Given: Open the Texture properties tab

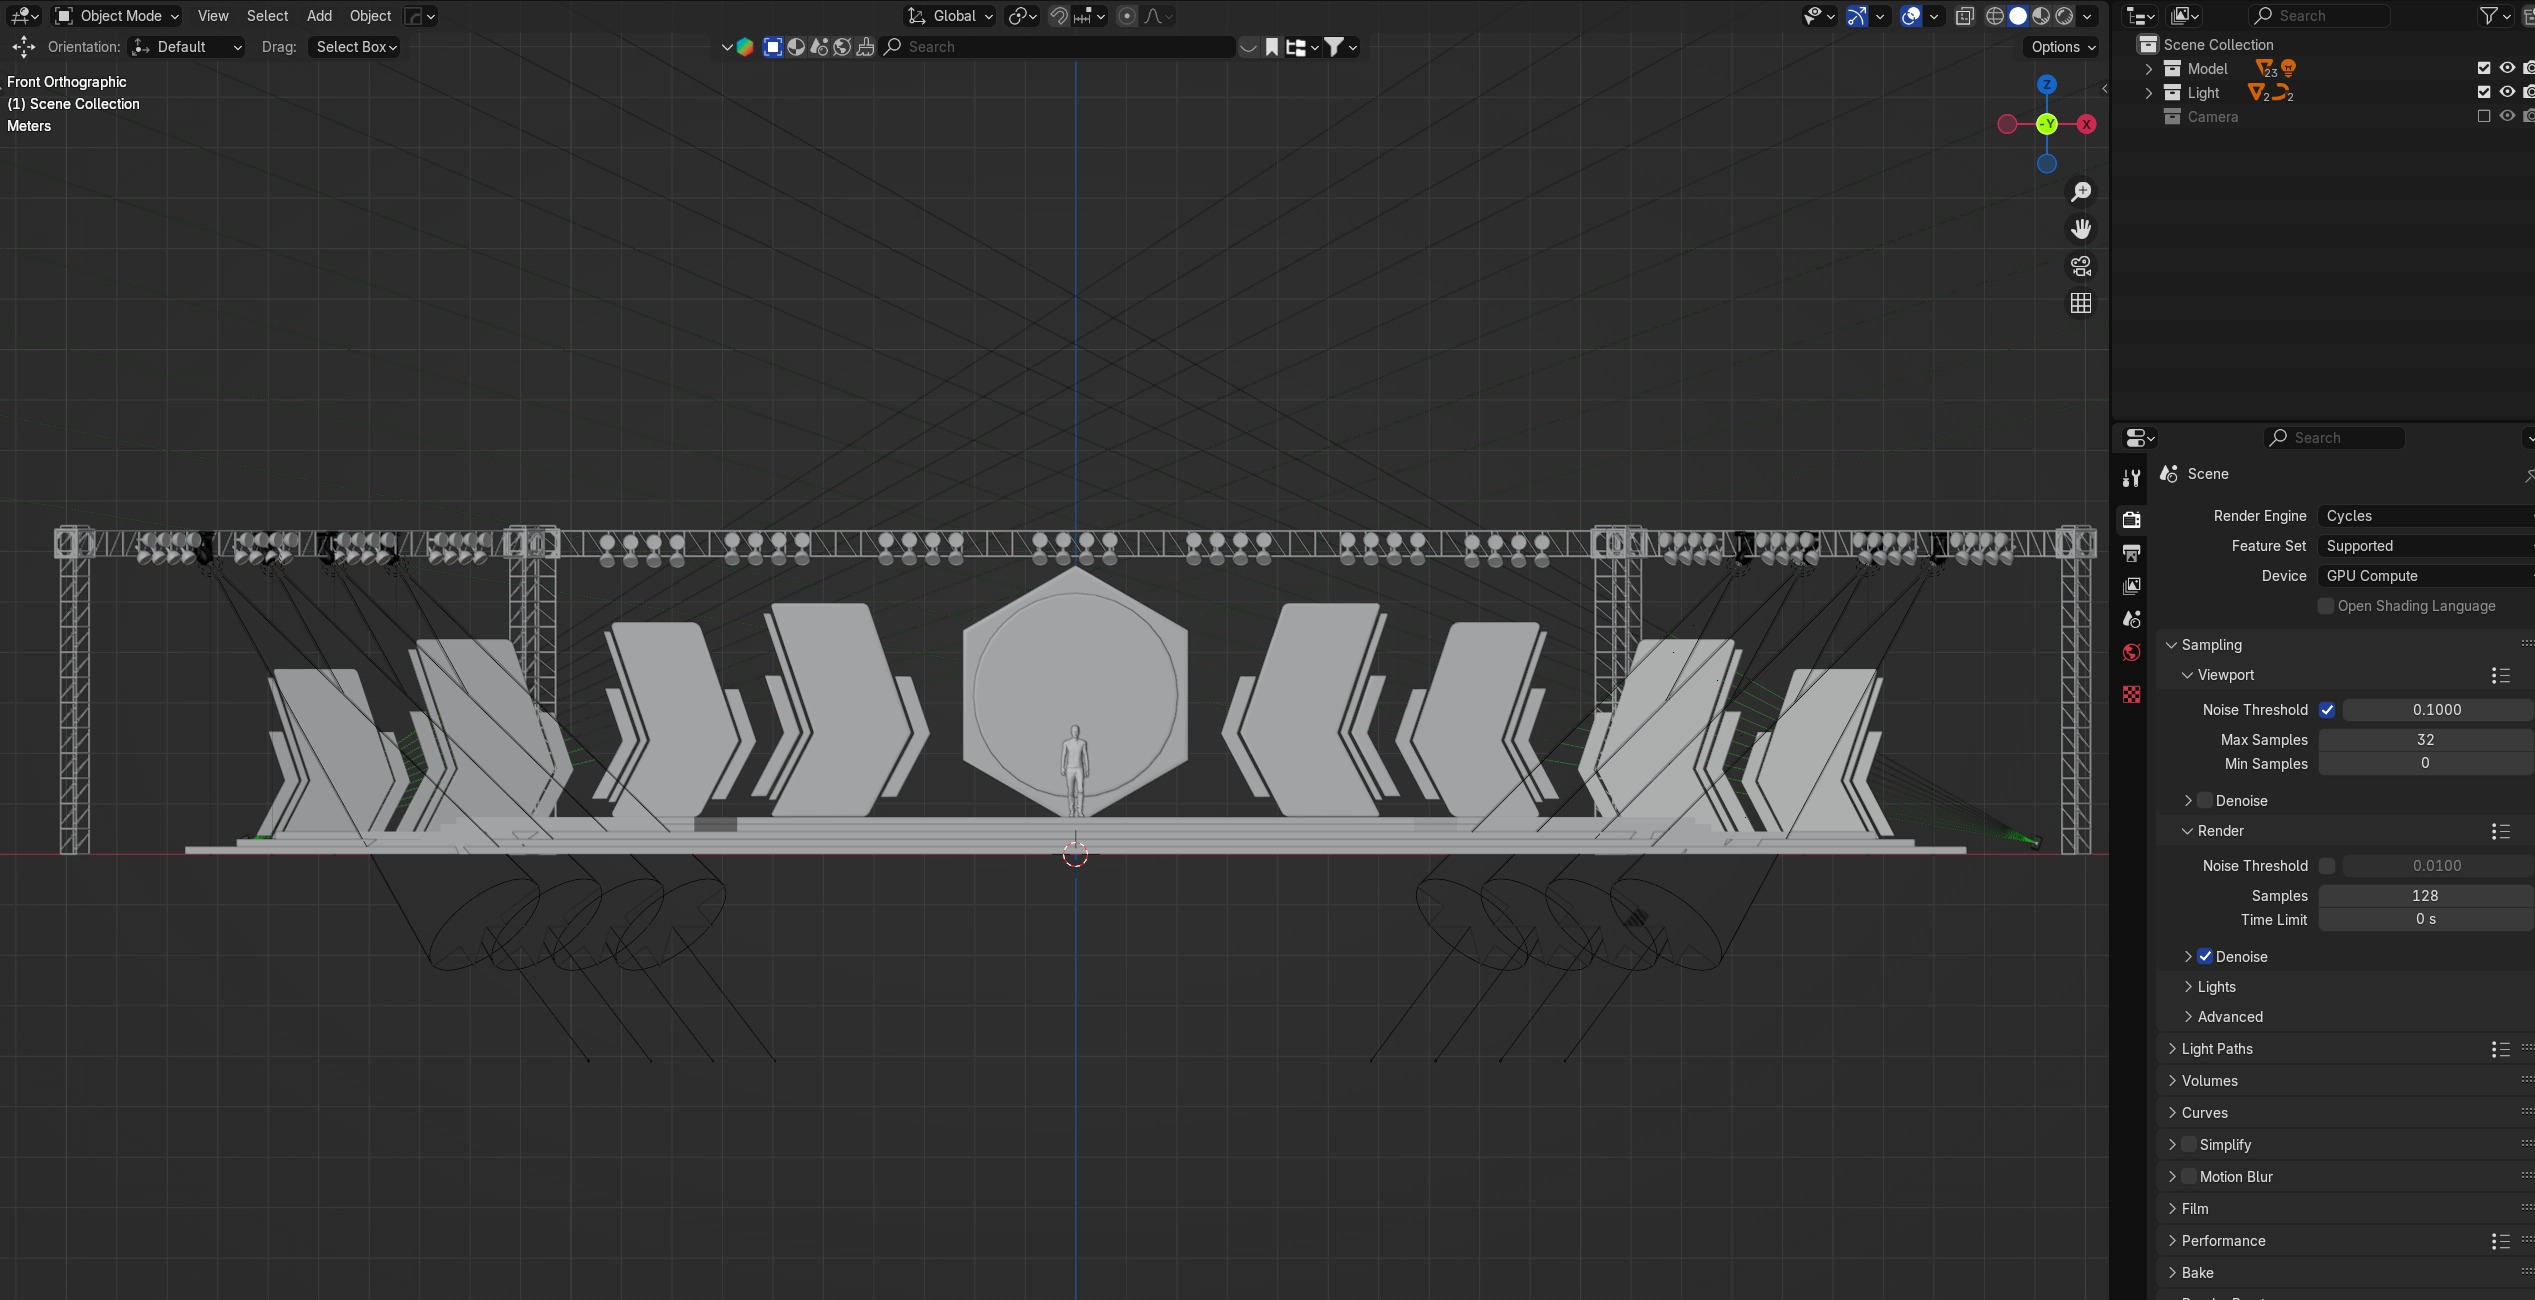Looking at the screenshot, I should coord(2131,695).
